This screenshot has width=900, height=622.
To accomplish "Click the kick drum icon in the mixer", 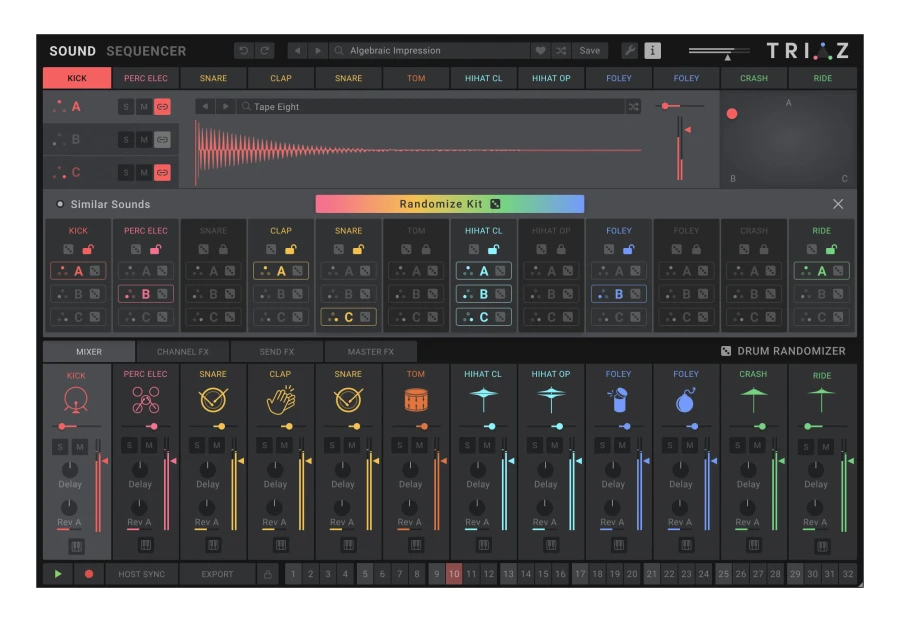I will coord(76,400).
